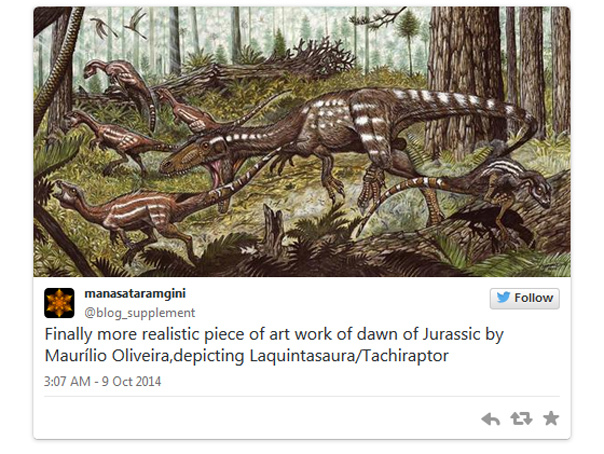This screenshot has height=454, width=604.
Task: Open the @blog_supplement handle link
Action: [x=125, y=311]
